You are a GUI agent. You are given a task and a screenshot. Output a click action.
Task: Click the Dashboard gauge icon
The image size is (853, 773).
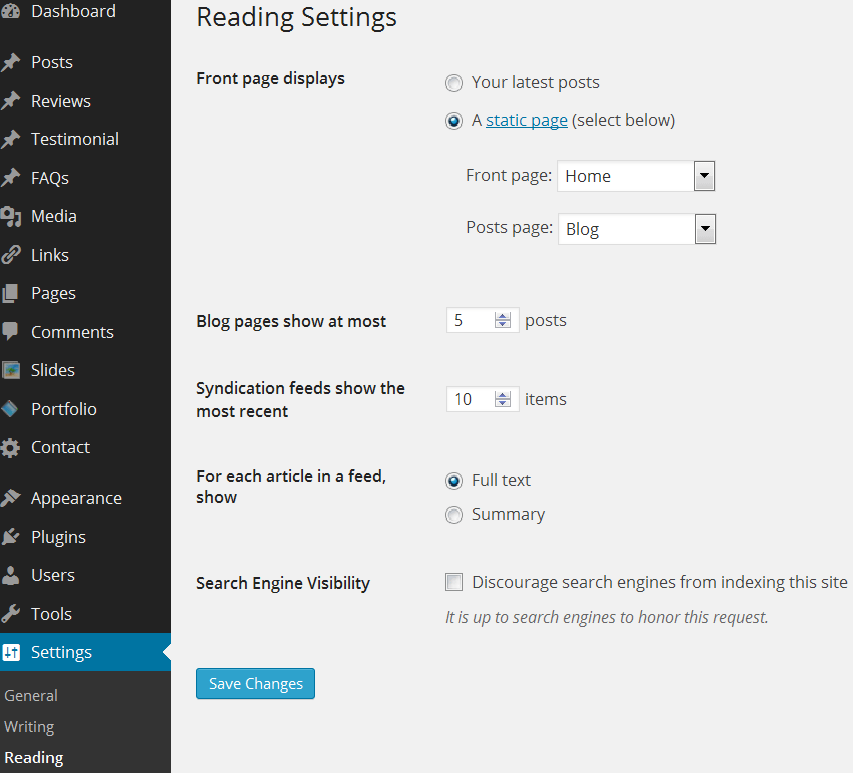(10, 12)
